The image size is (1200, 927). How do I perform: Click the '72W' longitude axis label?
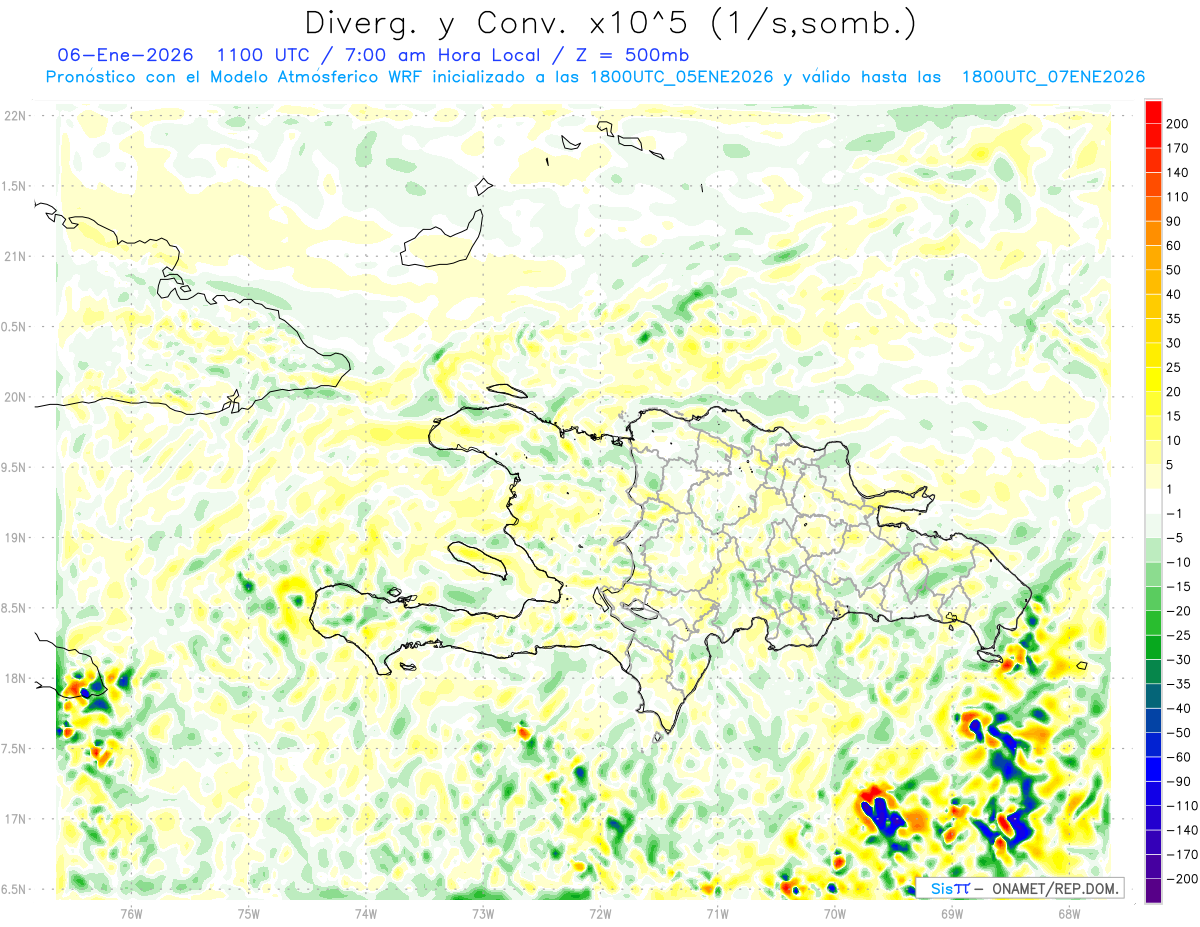601,913
